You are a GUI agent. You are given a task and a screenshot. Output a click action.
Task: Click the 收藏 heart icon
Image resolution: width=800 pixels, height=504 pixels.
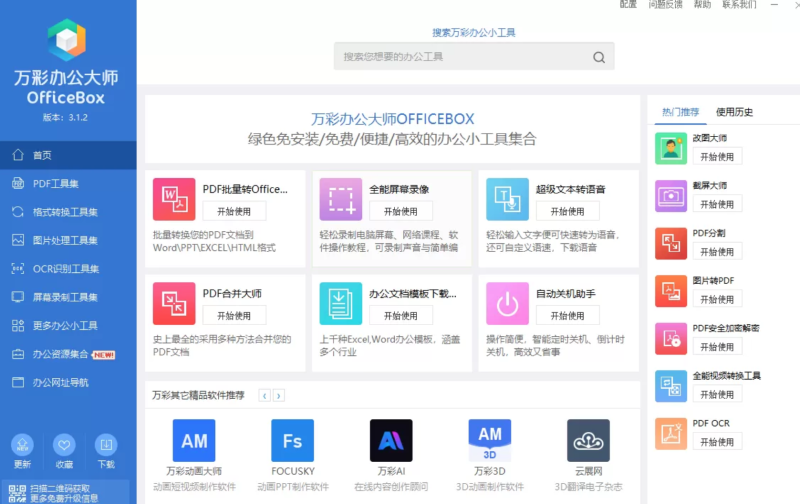(64, 445)
